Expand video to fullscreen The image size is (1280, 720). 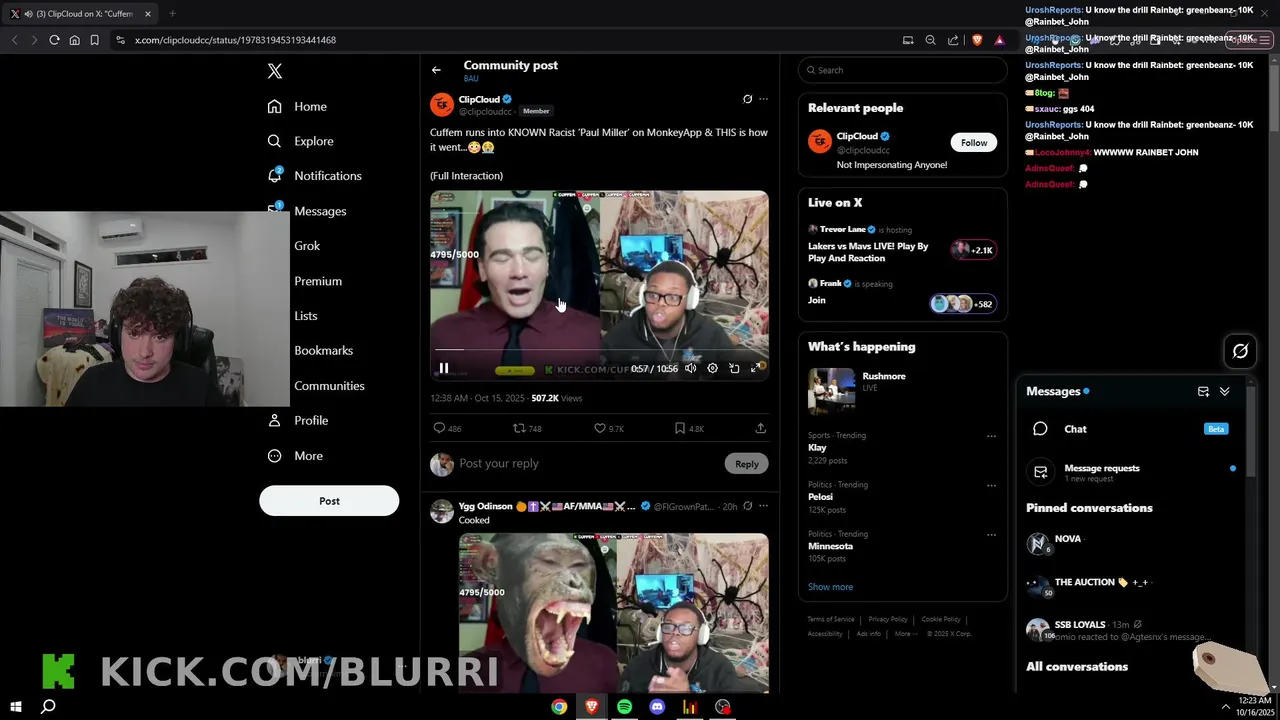(x=755, y=368)
